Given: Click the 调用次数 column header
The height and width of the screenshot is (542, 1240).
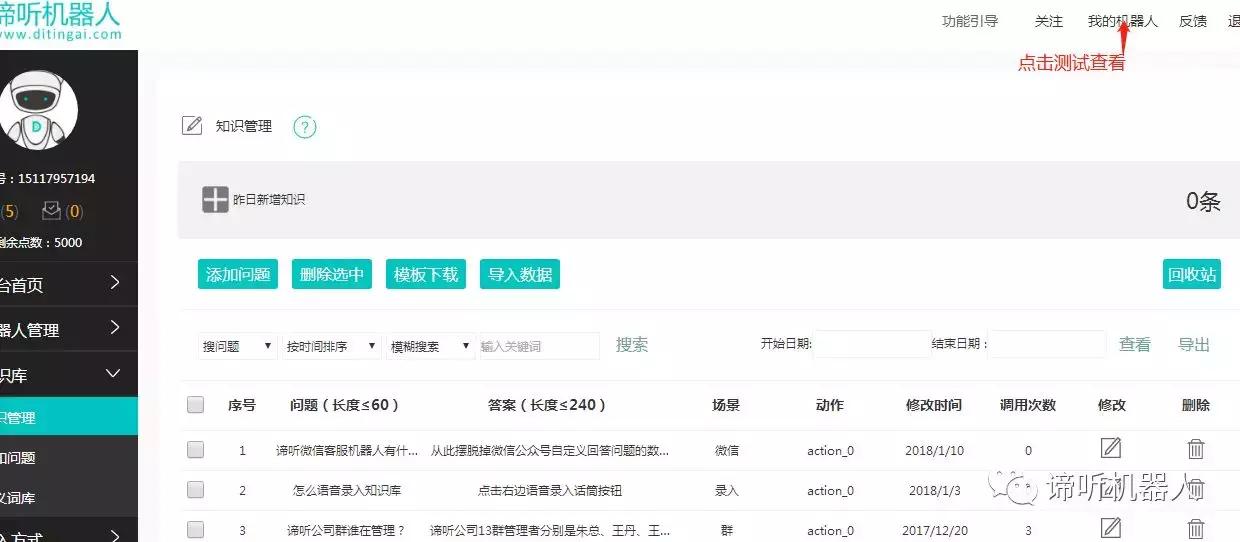Looking at the screenshot, I should pos(1028,405).
